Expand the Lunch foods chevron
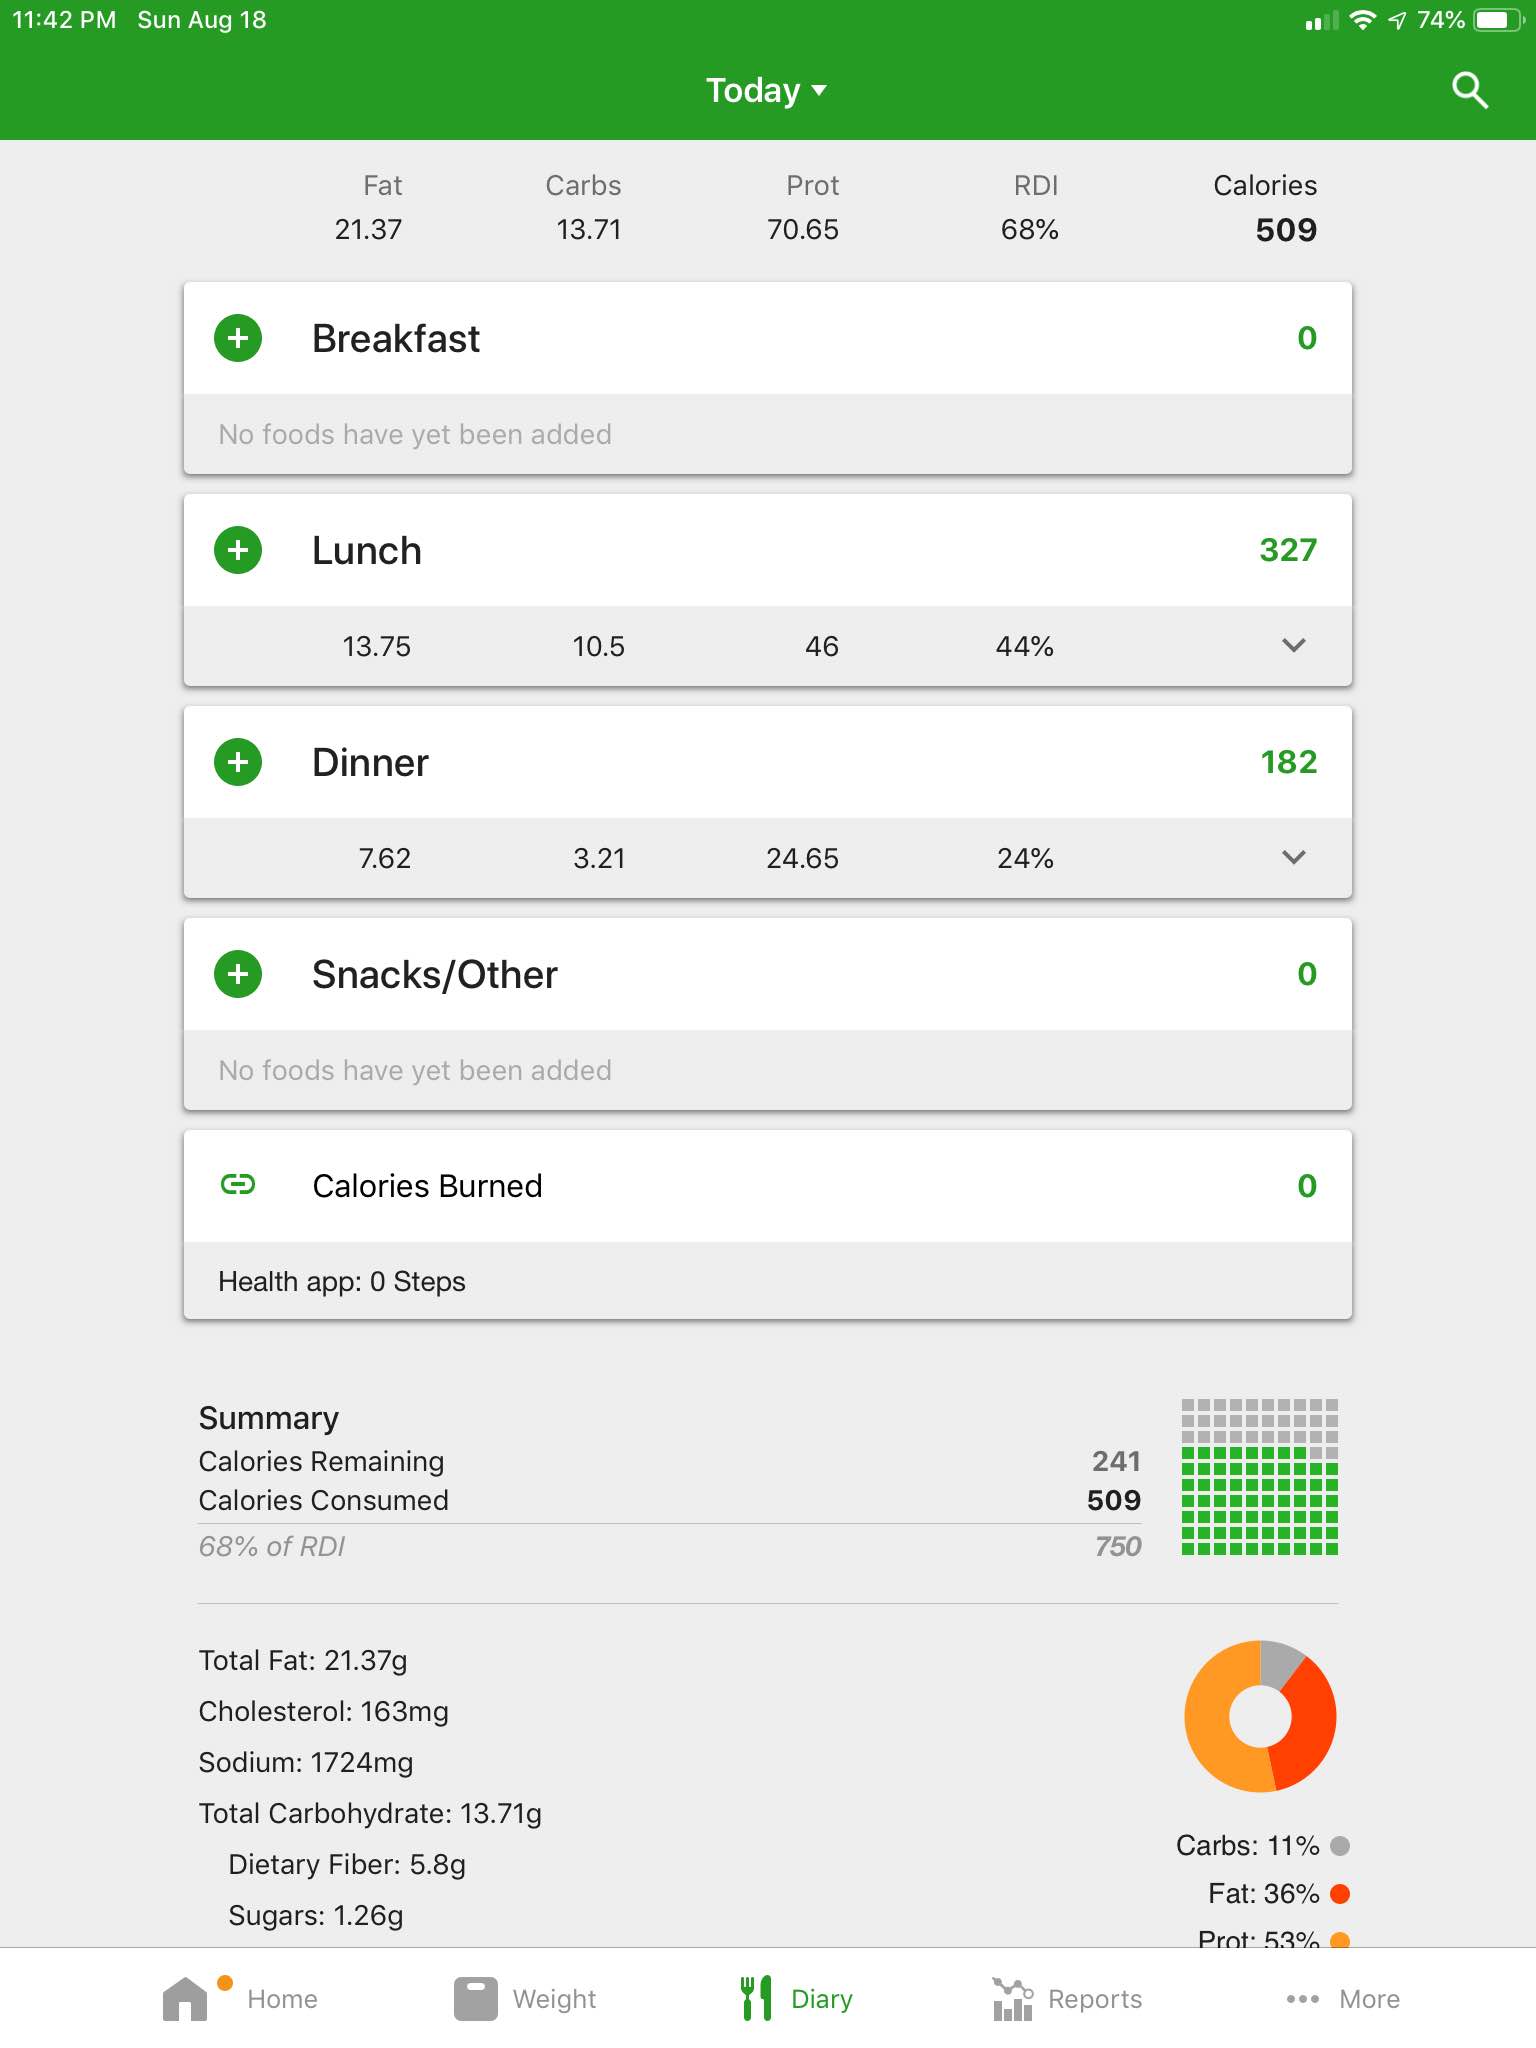Screen dimensions: 1536x2048 point(1293,645)
